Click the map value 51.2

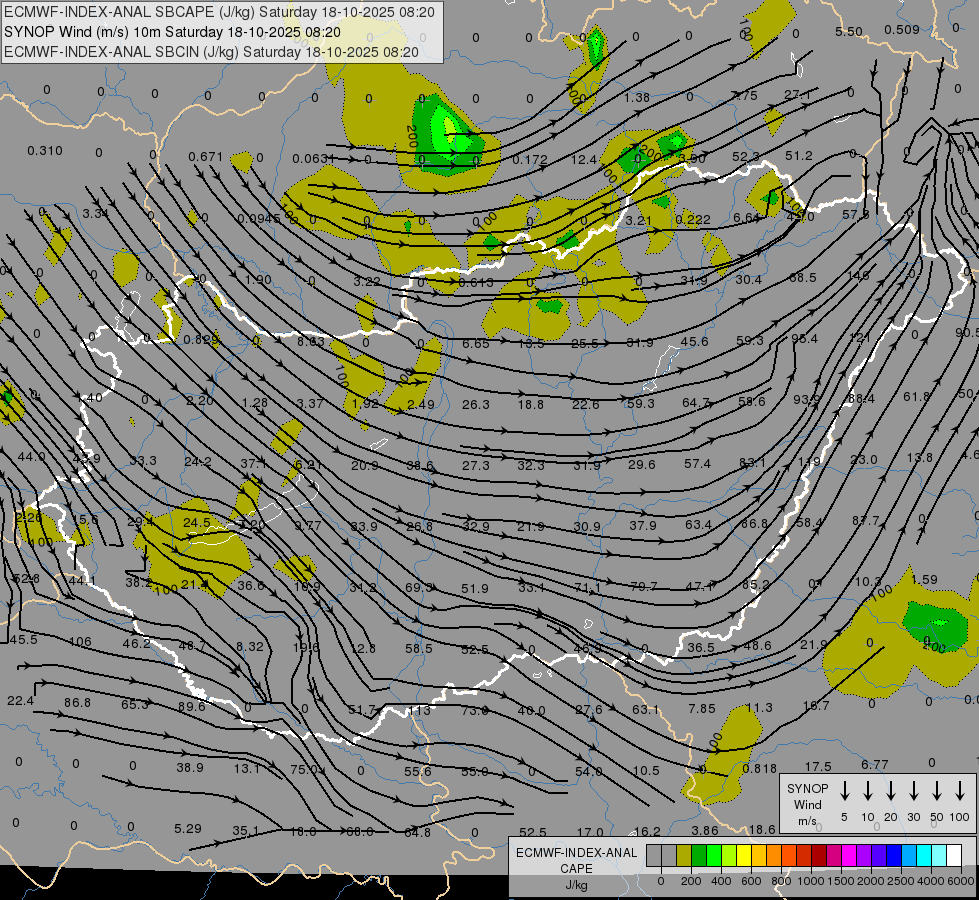point(799,156)
